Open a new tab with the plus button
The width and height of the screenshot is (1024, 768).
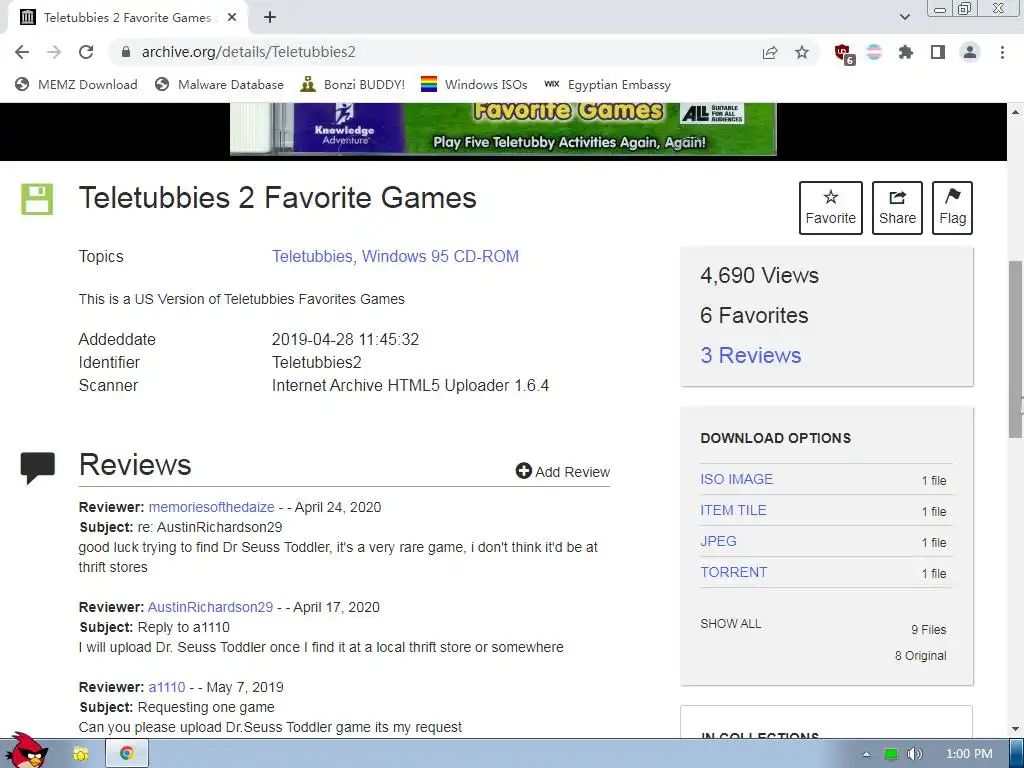coord(270,18)
